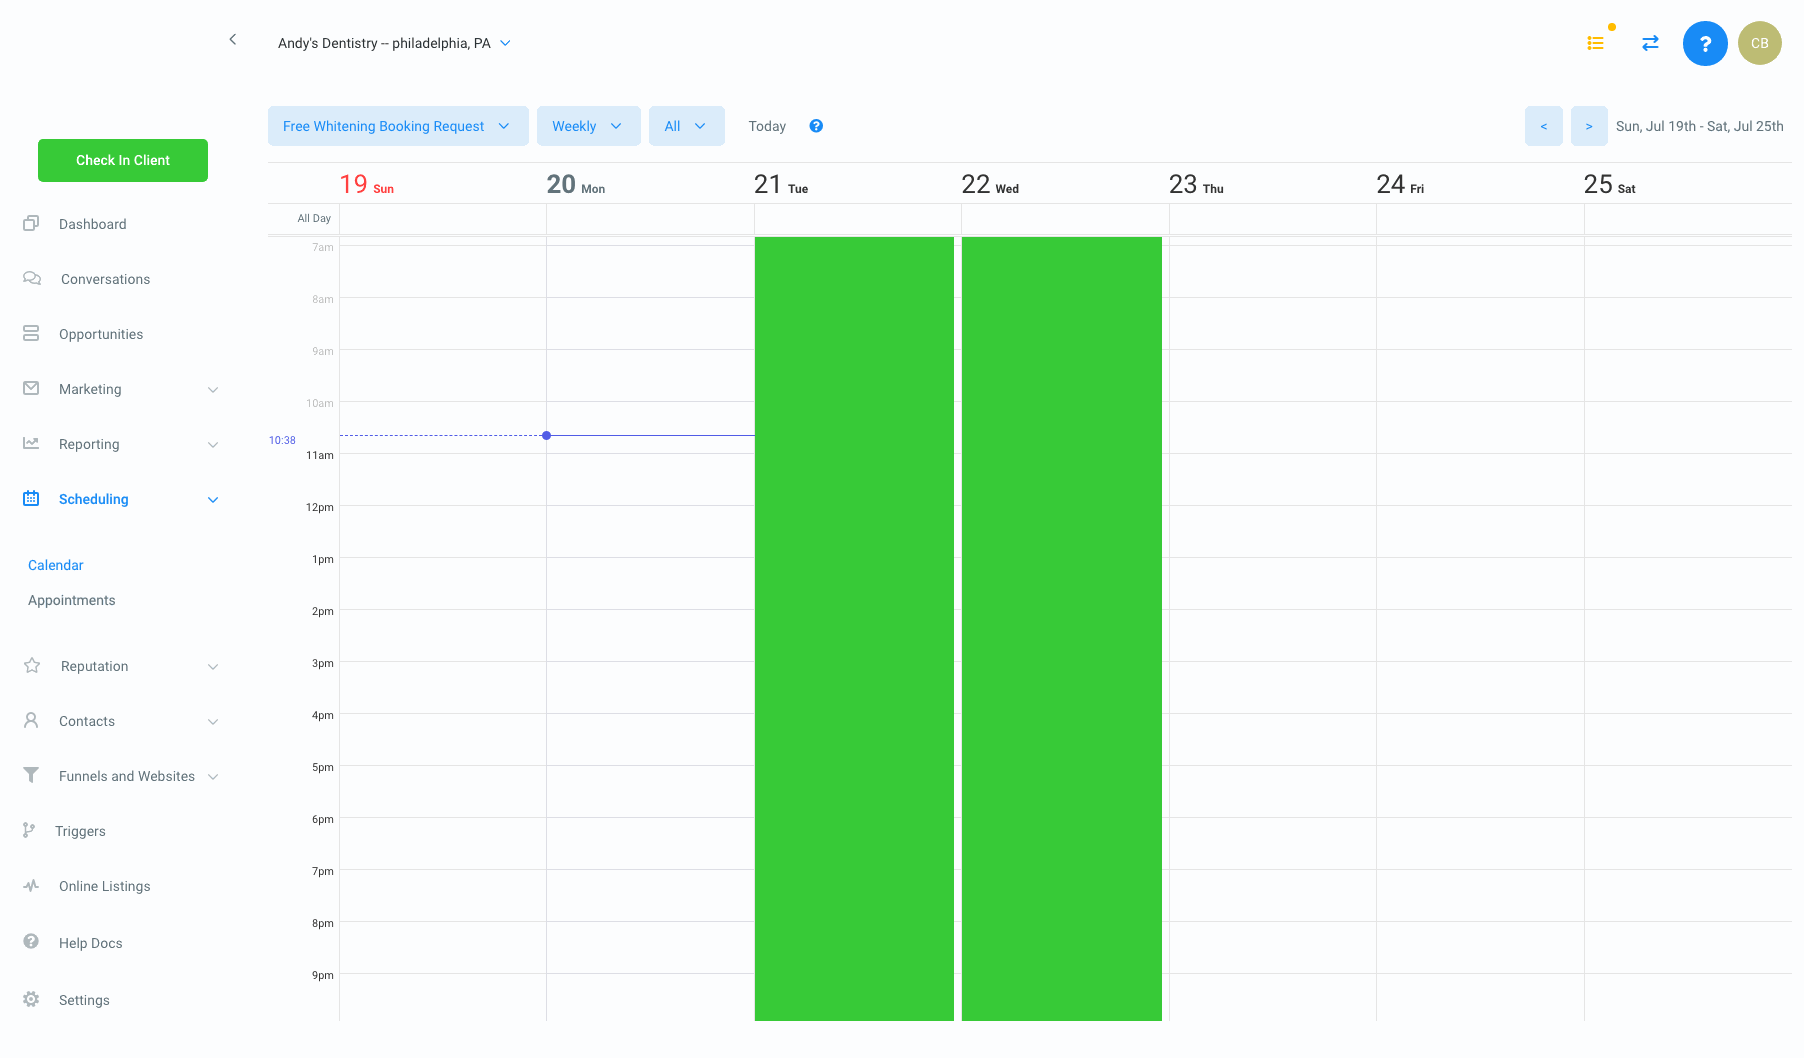Expand the Reporting menu chevron

coord(213,445)
